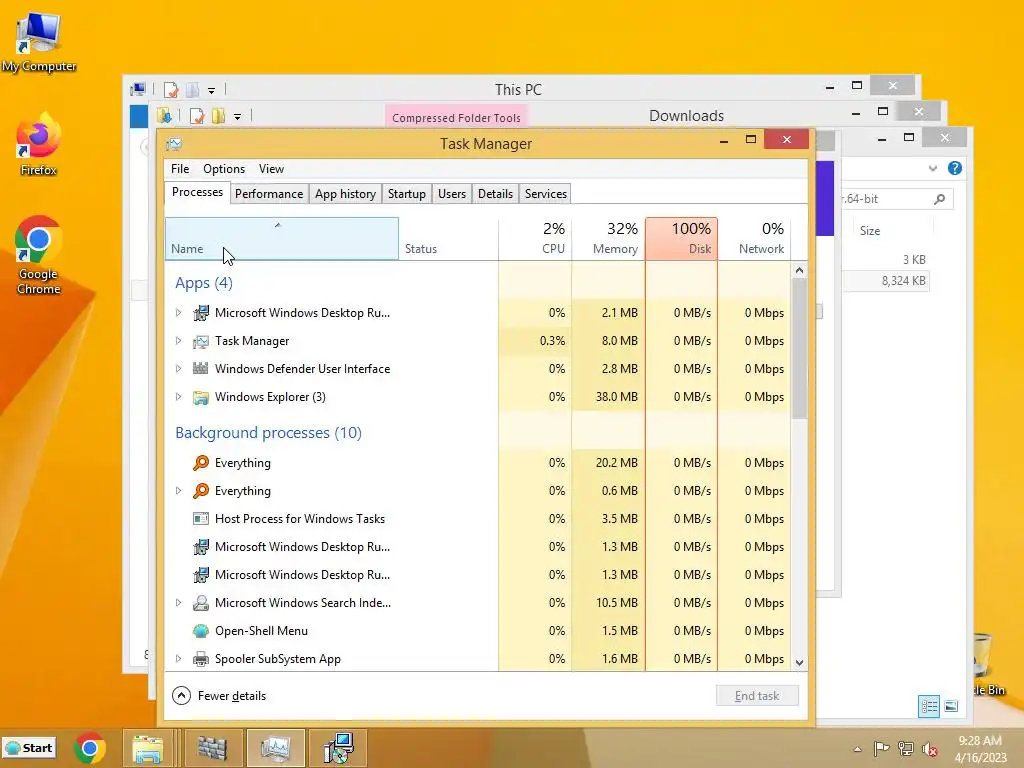
Task: Click the Start button
Action: pos(29,748)
